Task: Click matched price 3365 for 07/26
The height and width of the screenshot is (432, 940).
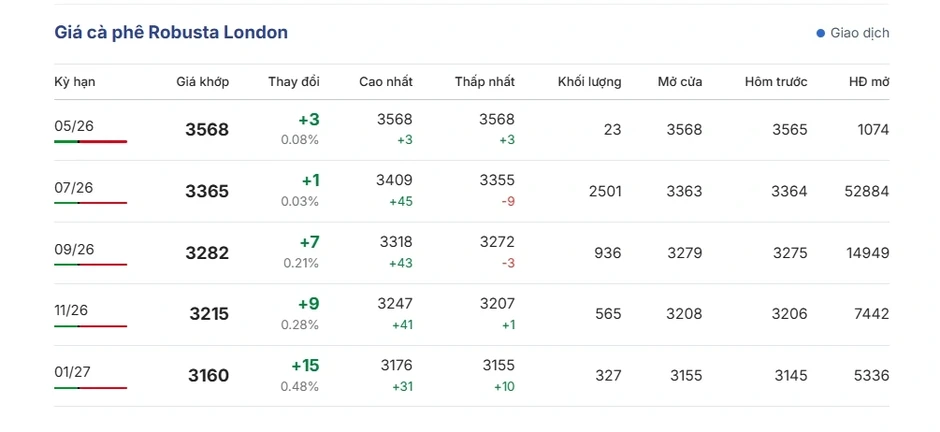Action: pyautogui.click(x=207, y=192)
